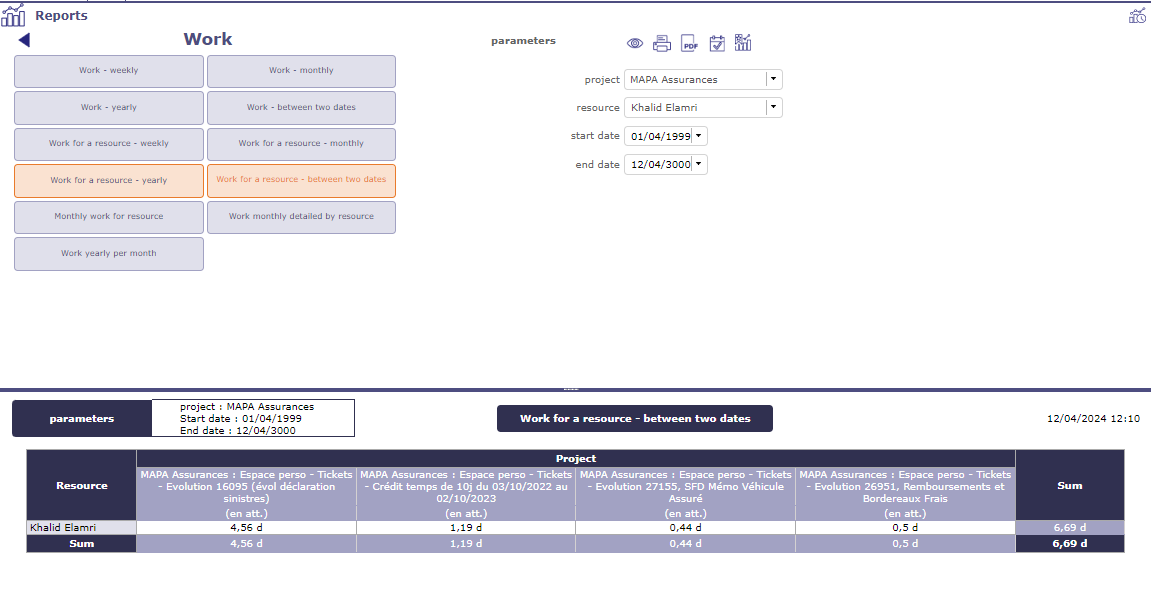Open the end date picker arrow
This screenshot has height=603, width=1151.
click(x=698, y=164)
